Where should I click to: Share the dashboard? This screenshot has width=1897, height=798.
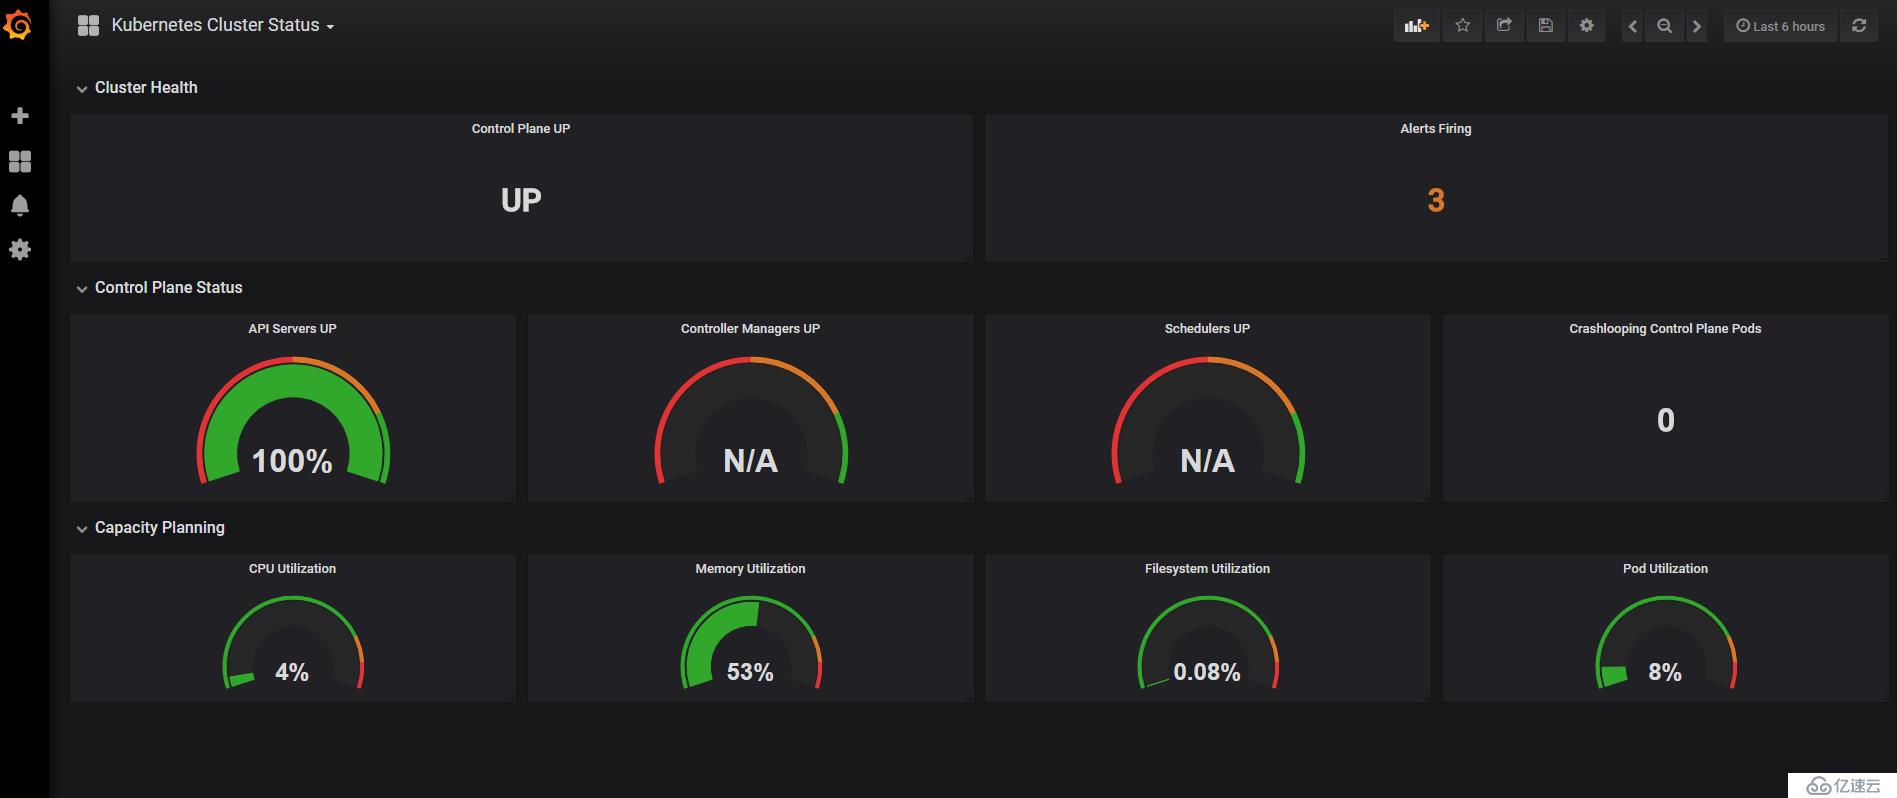1504,26
